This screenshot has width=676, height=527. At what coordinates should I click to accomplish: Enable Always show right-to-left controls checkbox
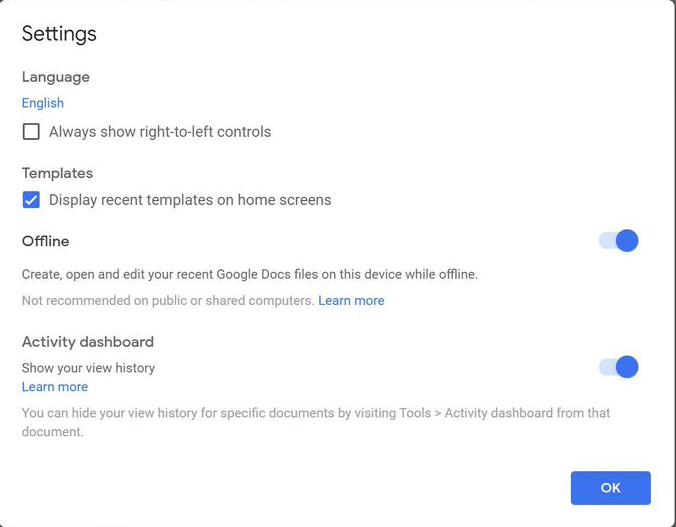(32, 132)
